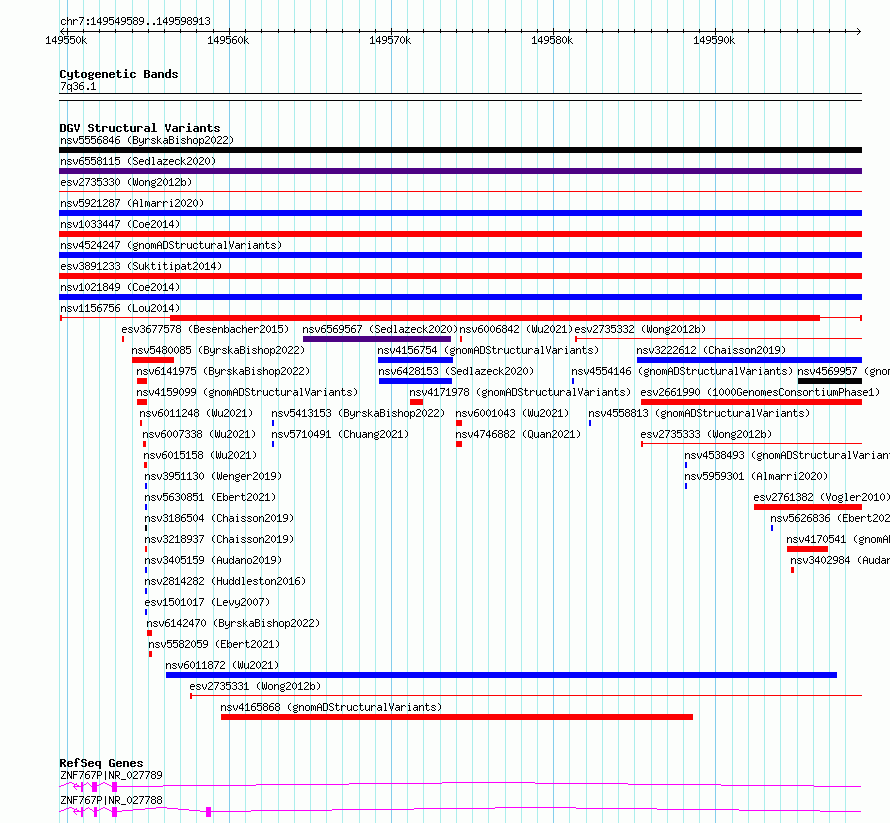
Task: Click the 7q36.1 cytogenetic band label
Action: 78,86
